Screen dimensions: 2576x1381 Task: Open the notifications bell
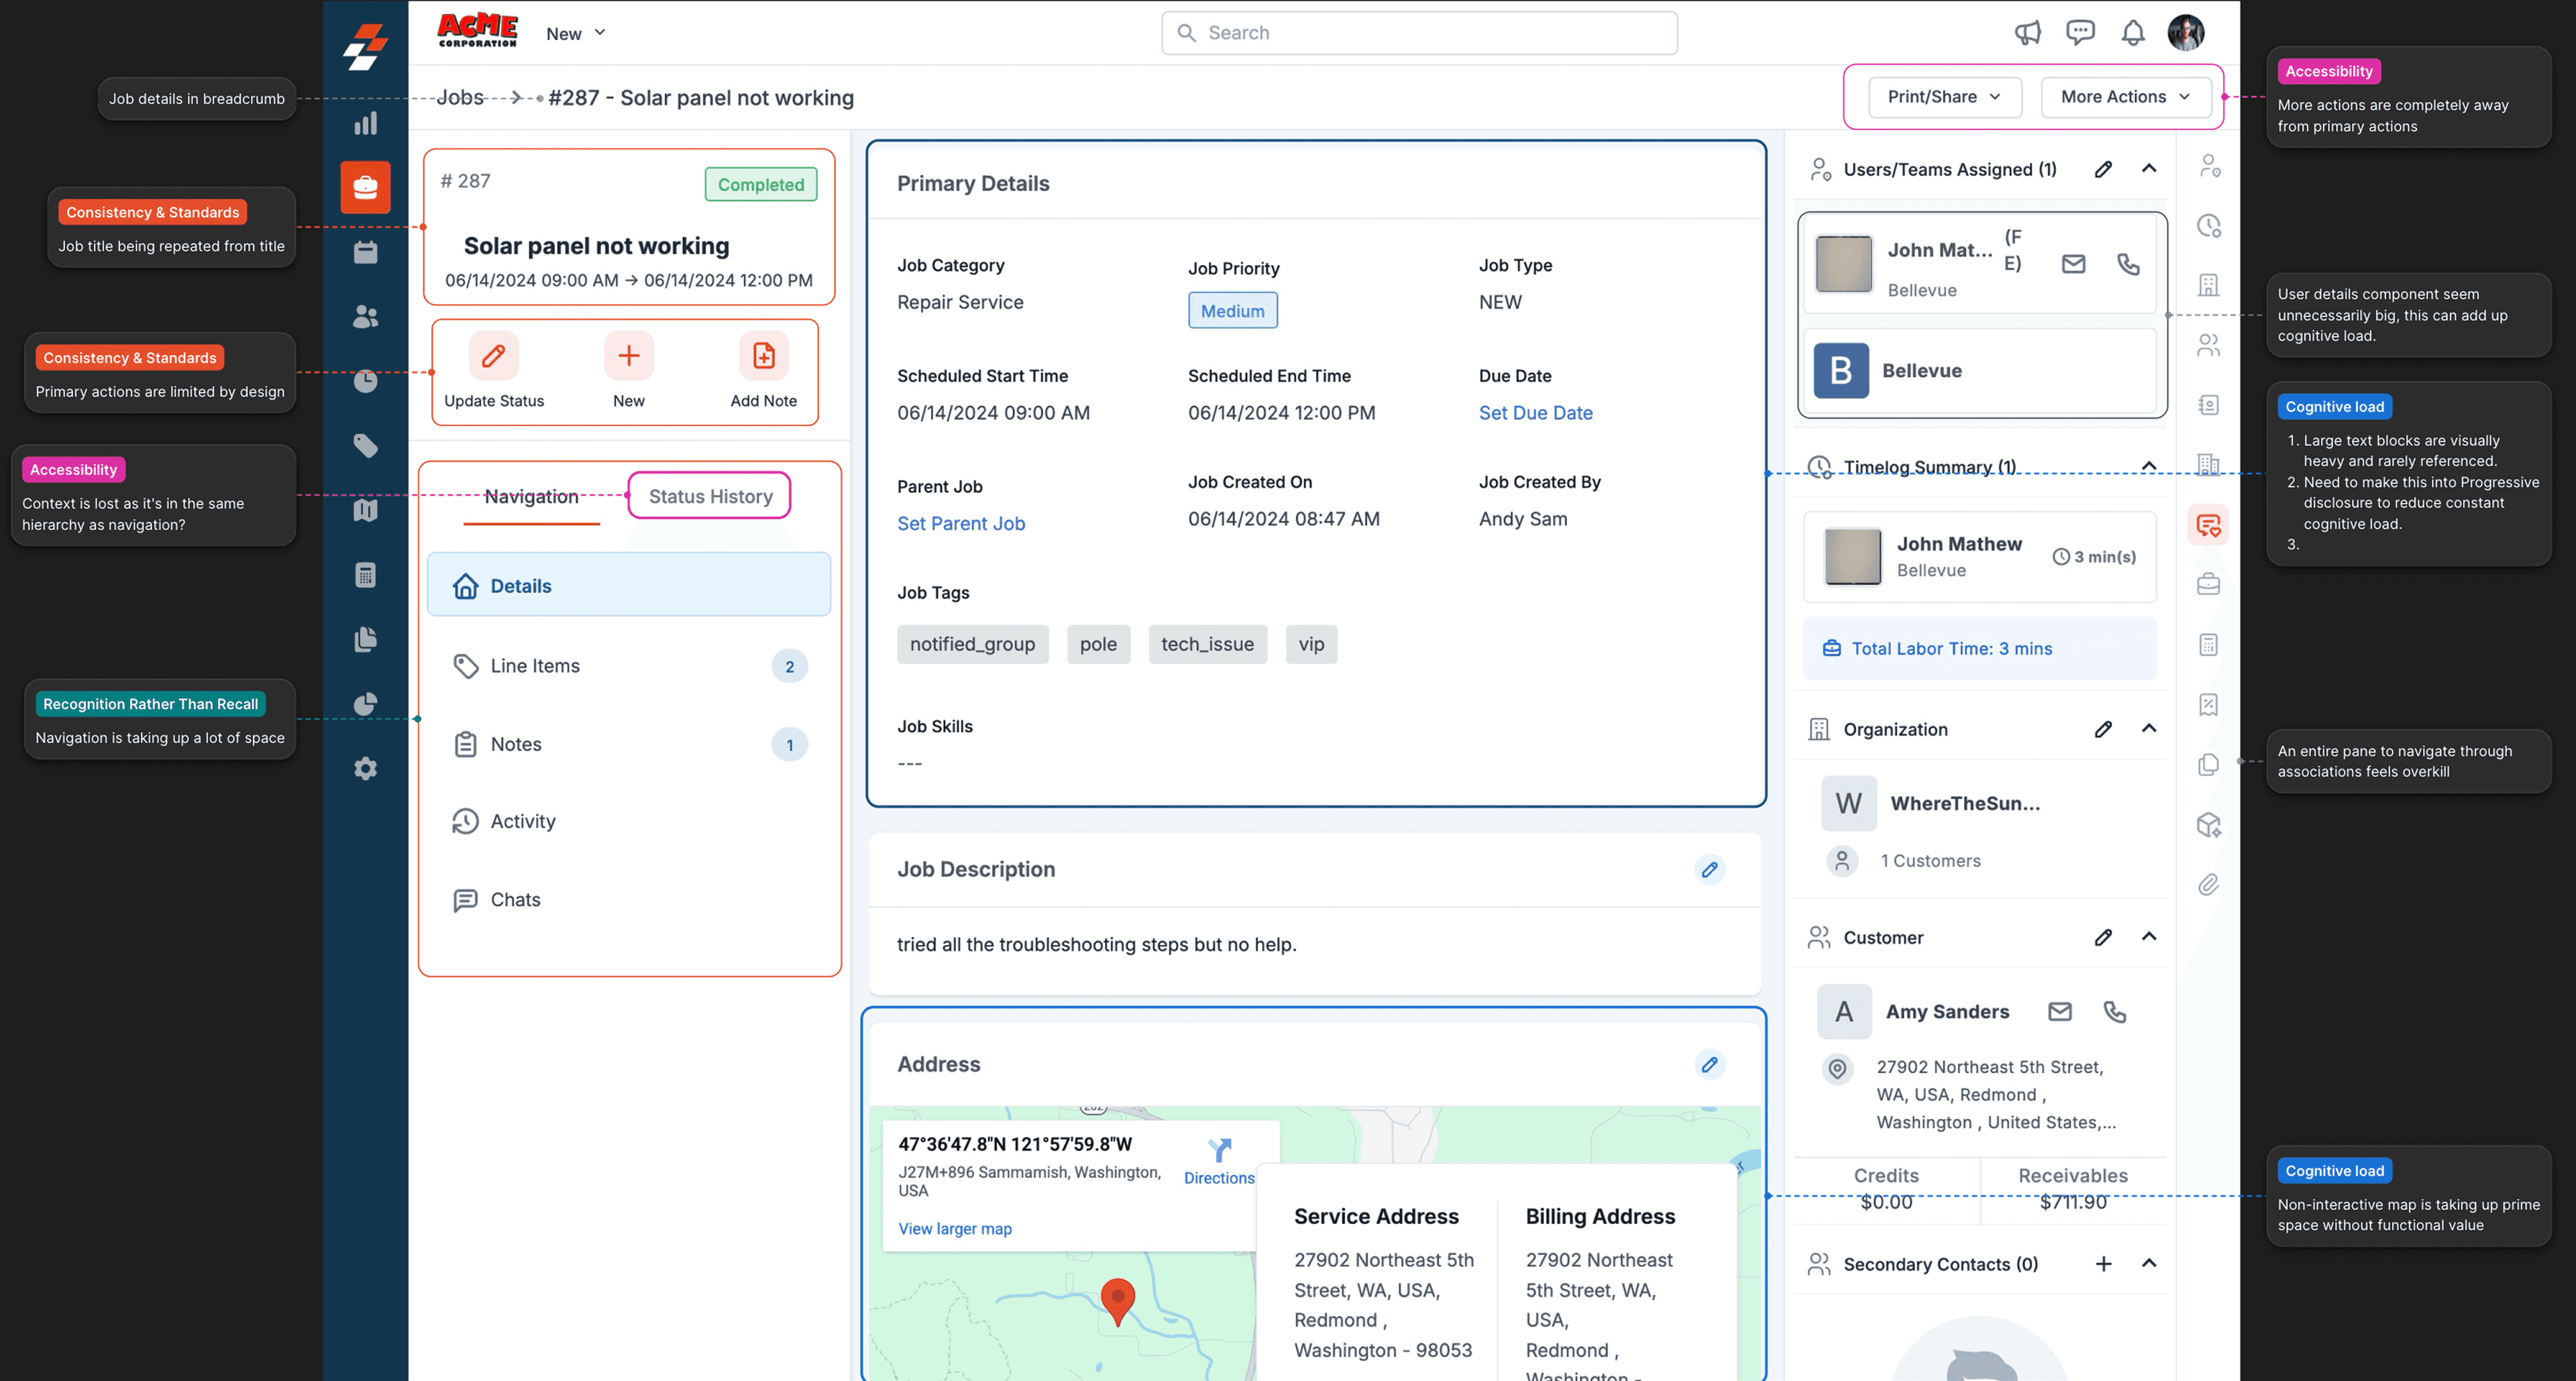2133,33
